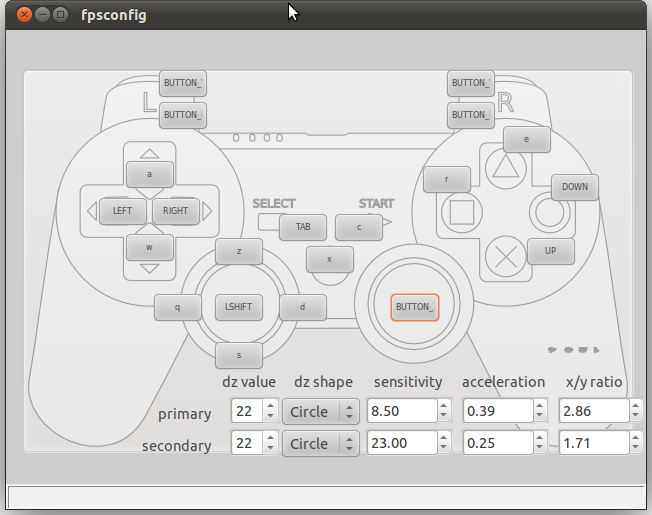Close the fpsconfig window
The width and height of the screenshot is (652, 515).
25,15
